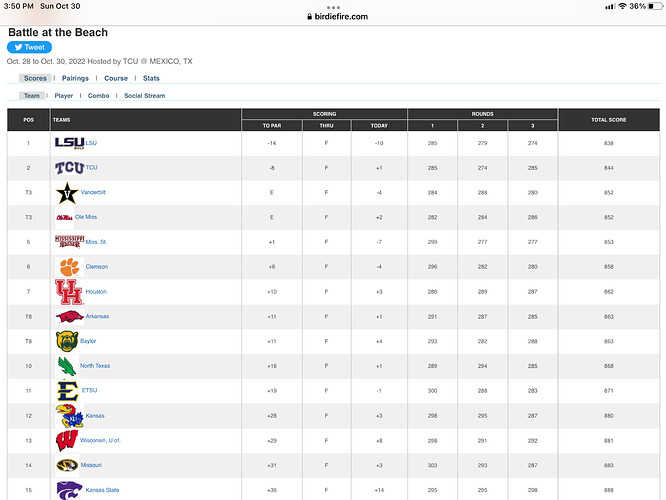Click the TODAY column header
This screenshot has width=666, height=500.
[x=379, y=125]
